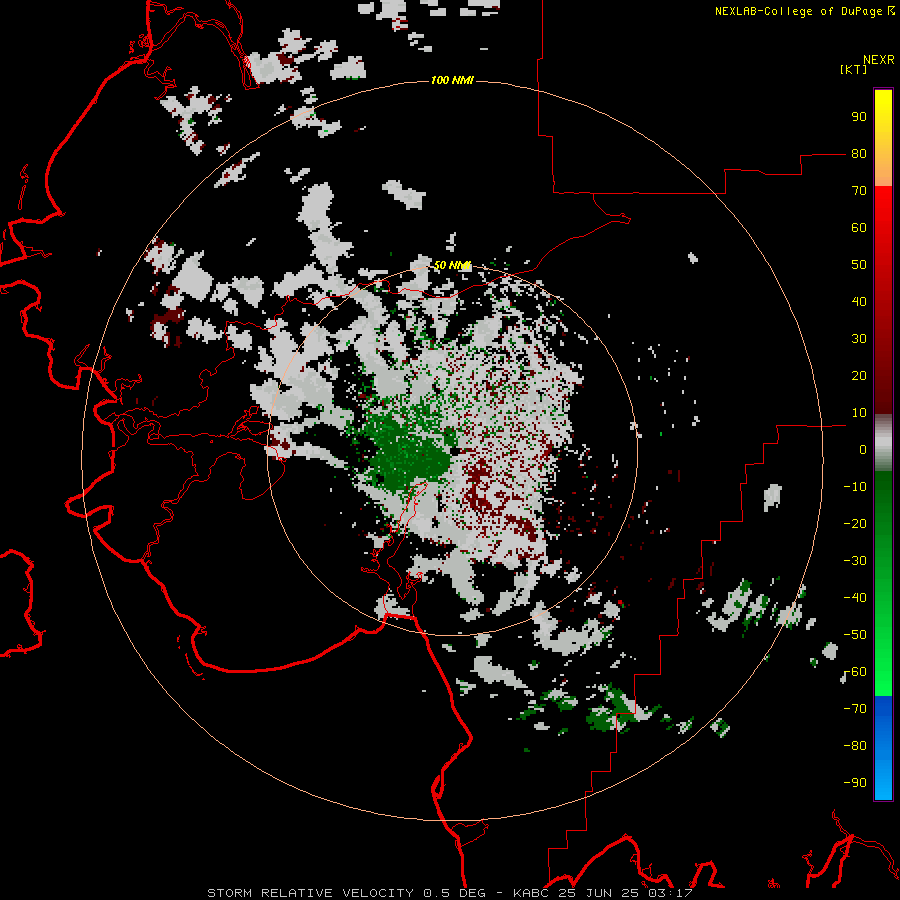900x900 pixels.
Task: Click the gray zero-velocity band of the scale
Action: [883, 443]
